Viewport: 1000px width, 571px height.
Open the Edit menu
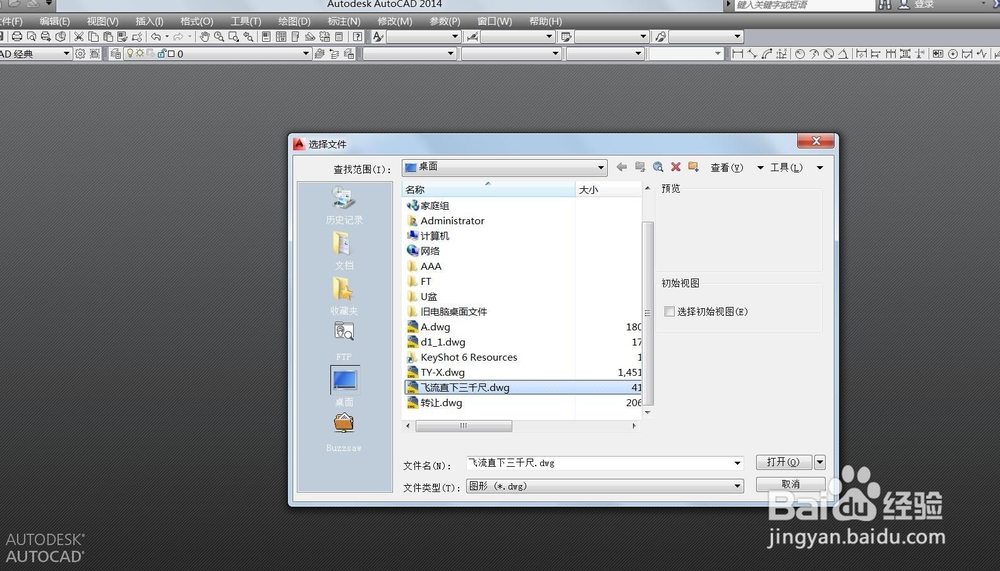[x=55, y=21]
